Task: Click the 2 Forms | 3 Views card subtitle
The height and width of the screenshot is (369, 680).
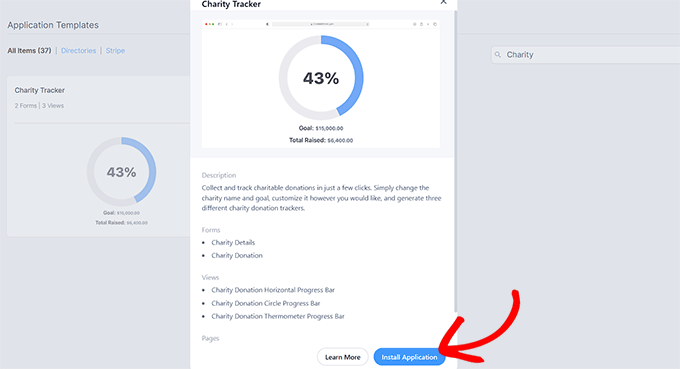Action: pos(39,105)
